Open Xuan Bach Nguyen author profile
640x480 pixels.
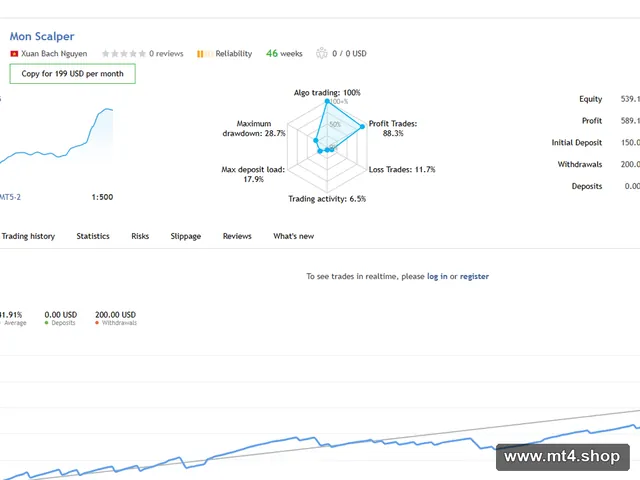pos(54,53)
